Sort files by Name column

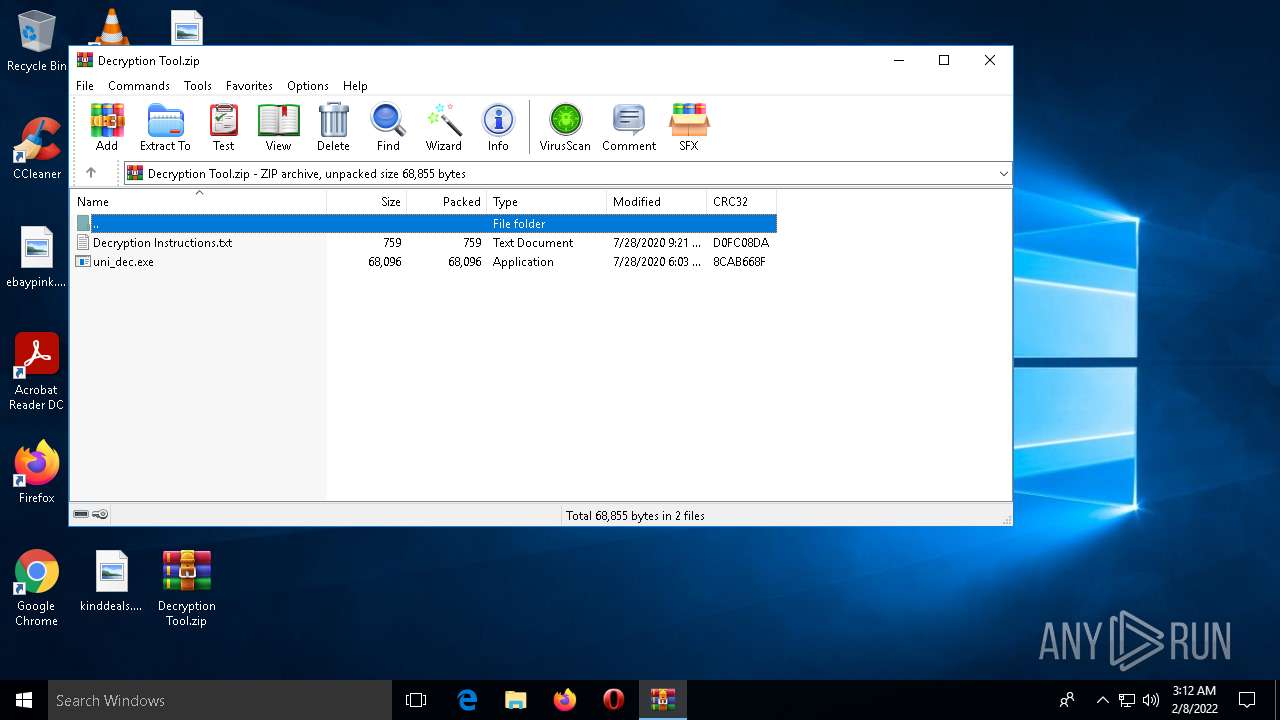coord(198,201)
